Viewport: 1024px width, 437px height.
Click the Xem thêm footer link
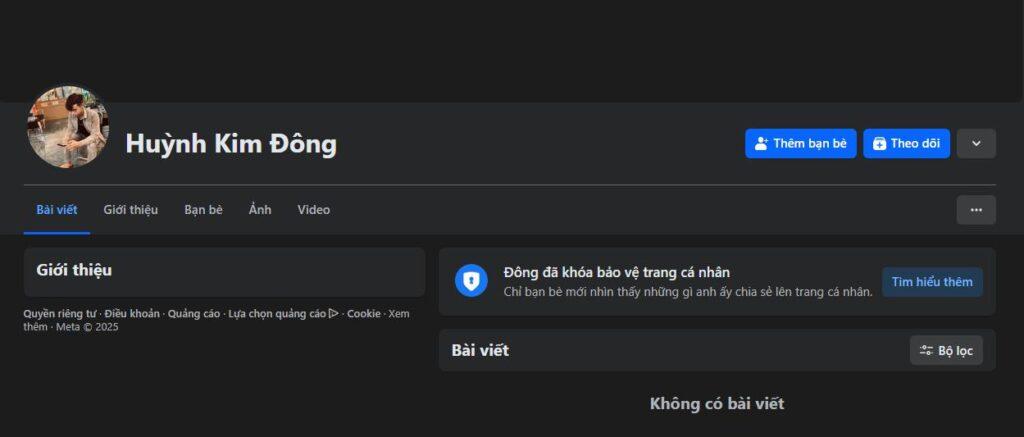[x=398, y=313]
